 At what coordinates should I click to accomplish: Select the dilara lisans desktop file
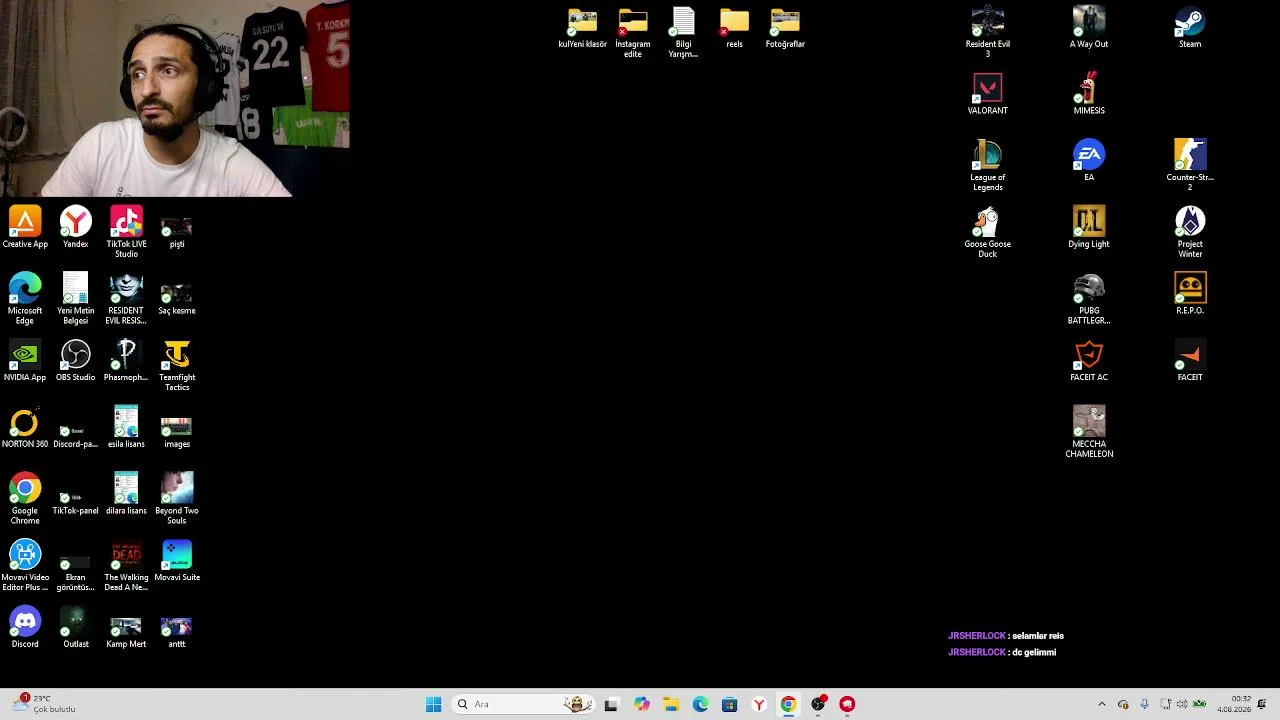click(126, 493)
